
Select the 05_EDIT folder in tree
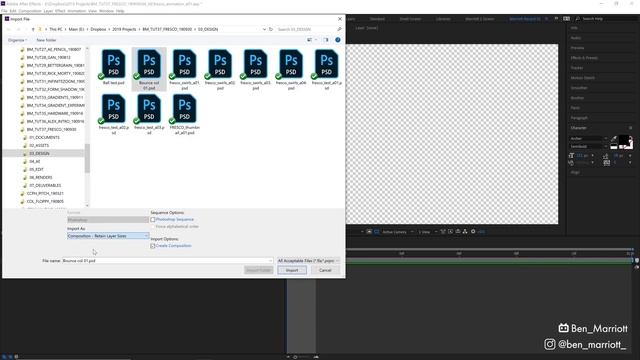[36, 169]
